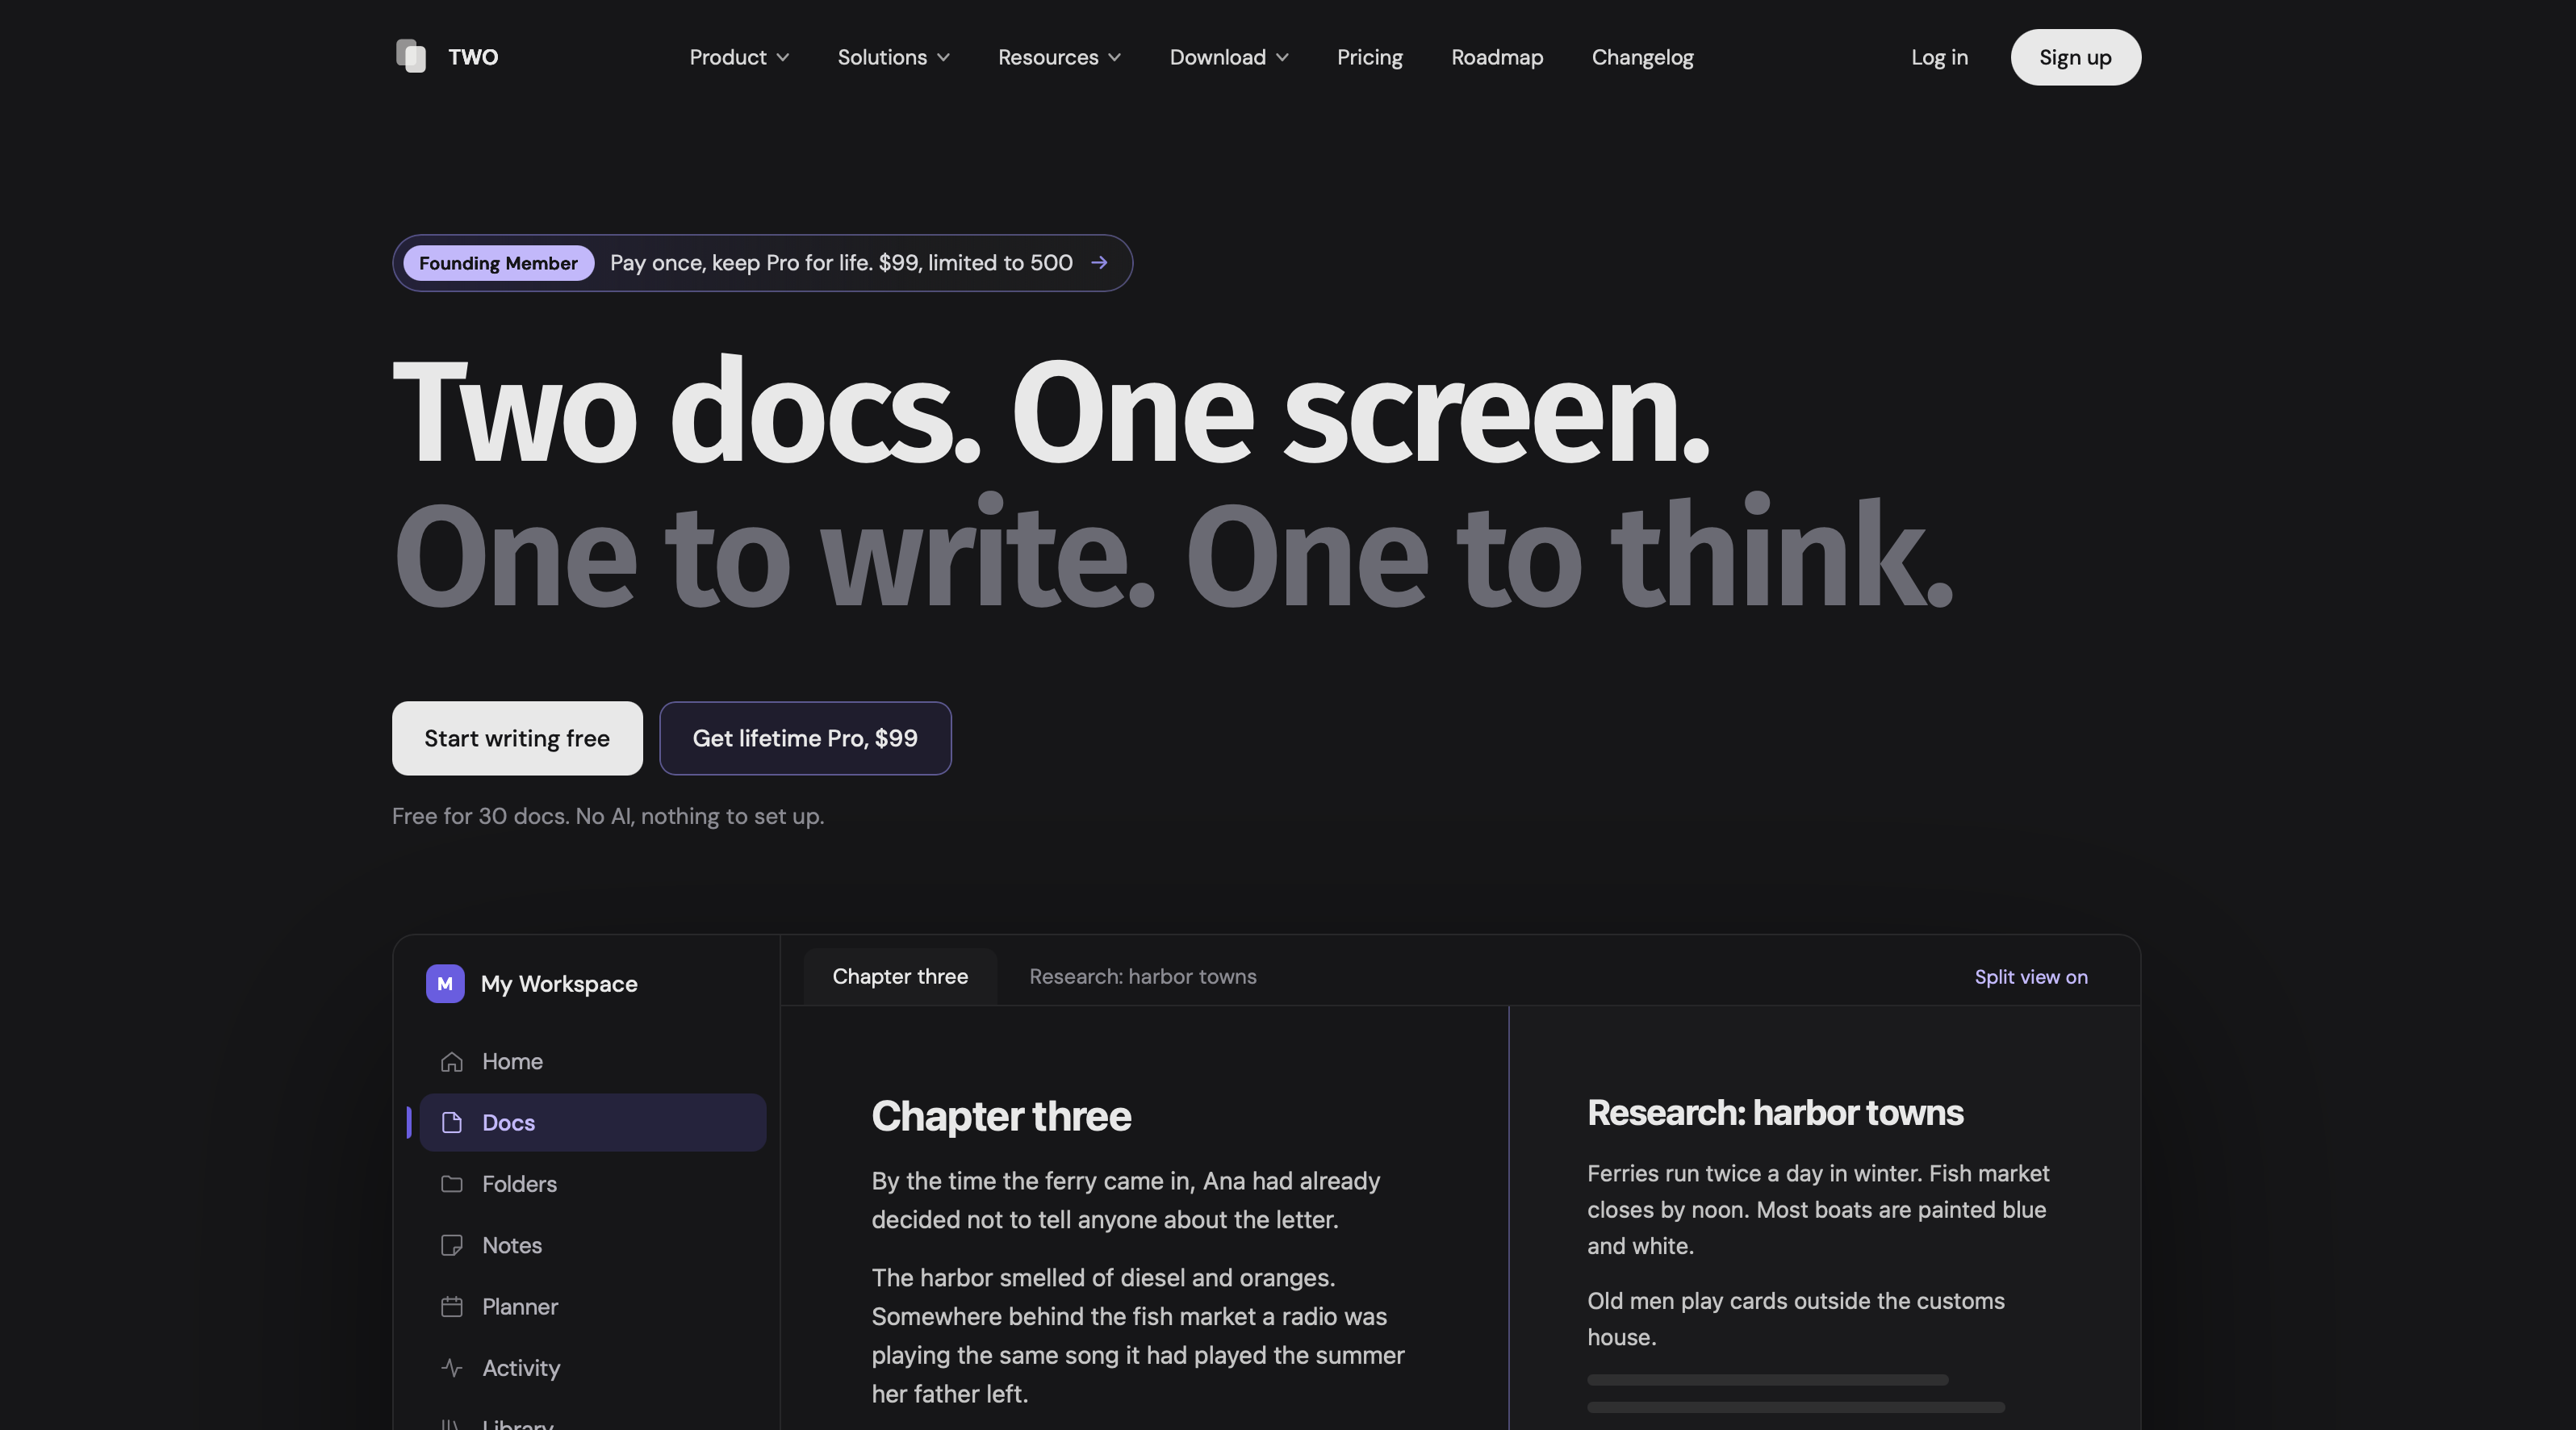Click the paragraph starting By the time the ferry

click(x=1126, y=1200)
